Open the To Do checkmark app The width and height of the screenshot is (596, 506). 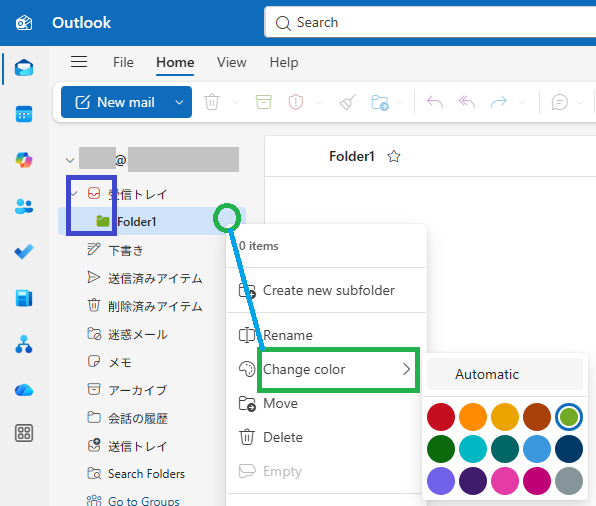pyautogui.click(x=24, y=252)
